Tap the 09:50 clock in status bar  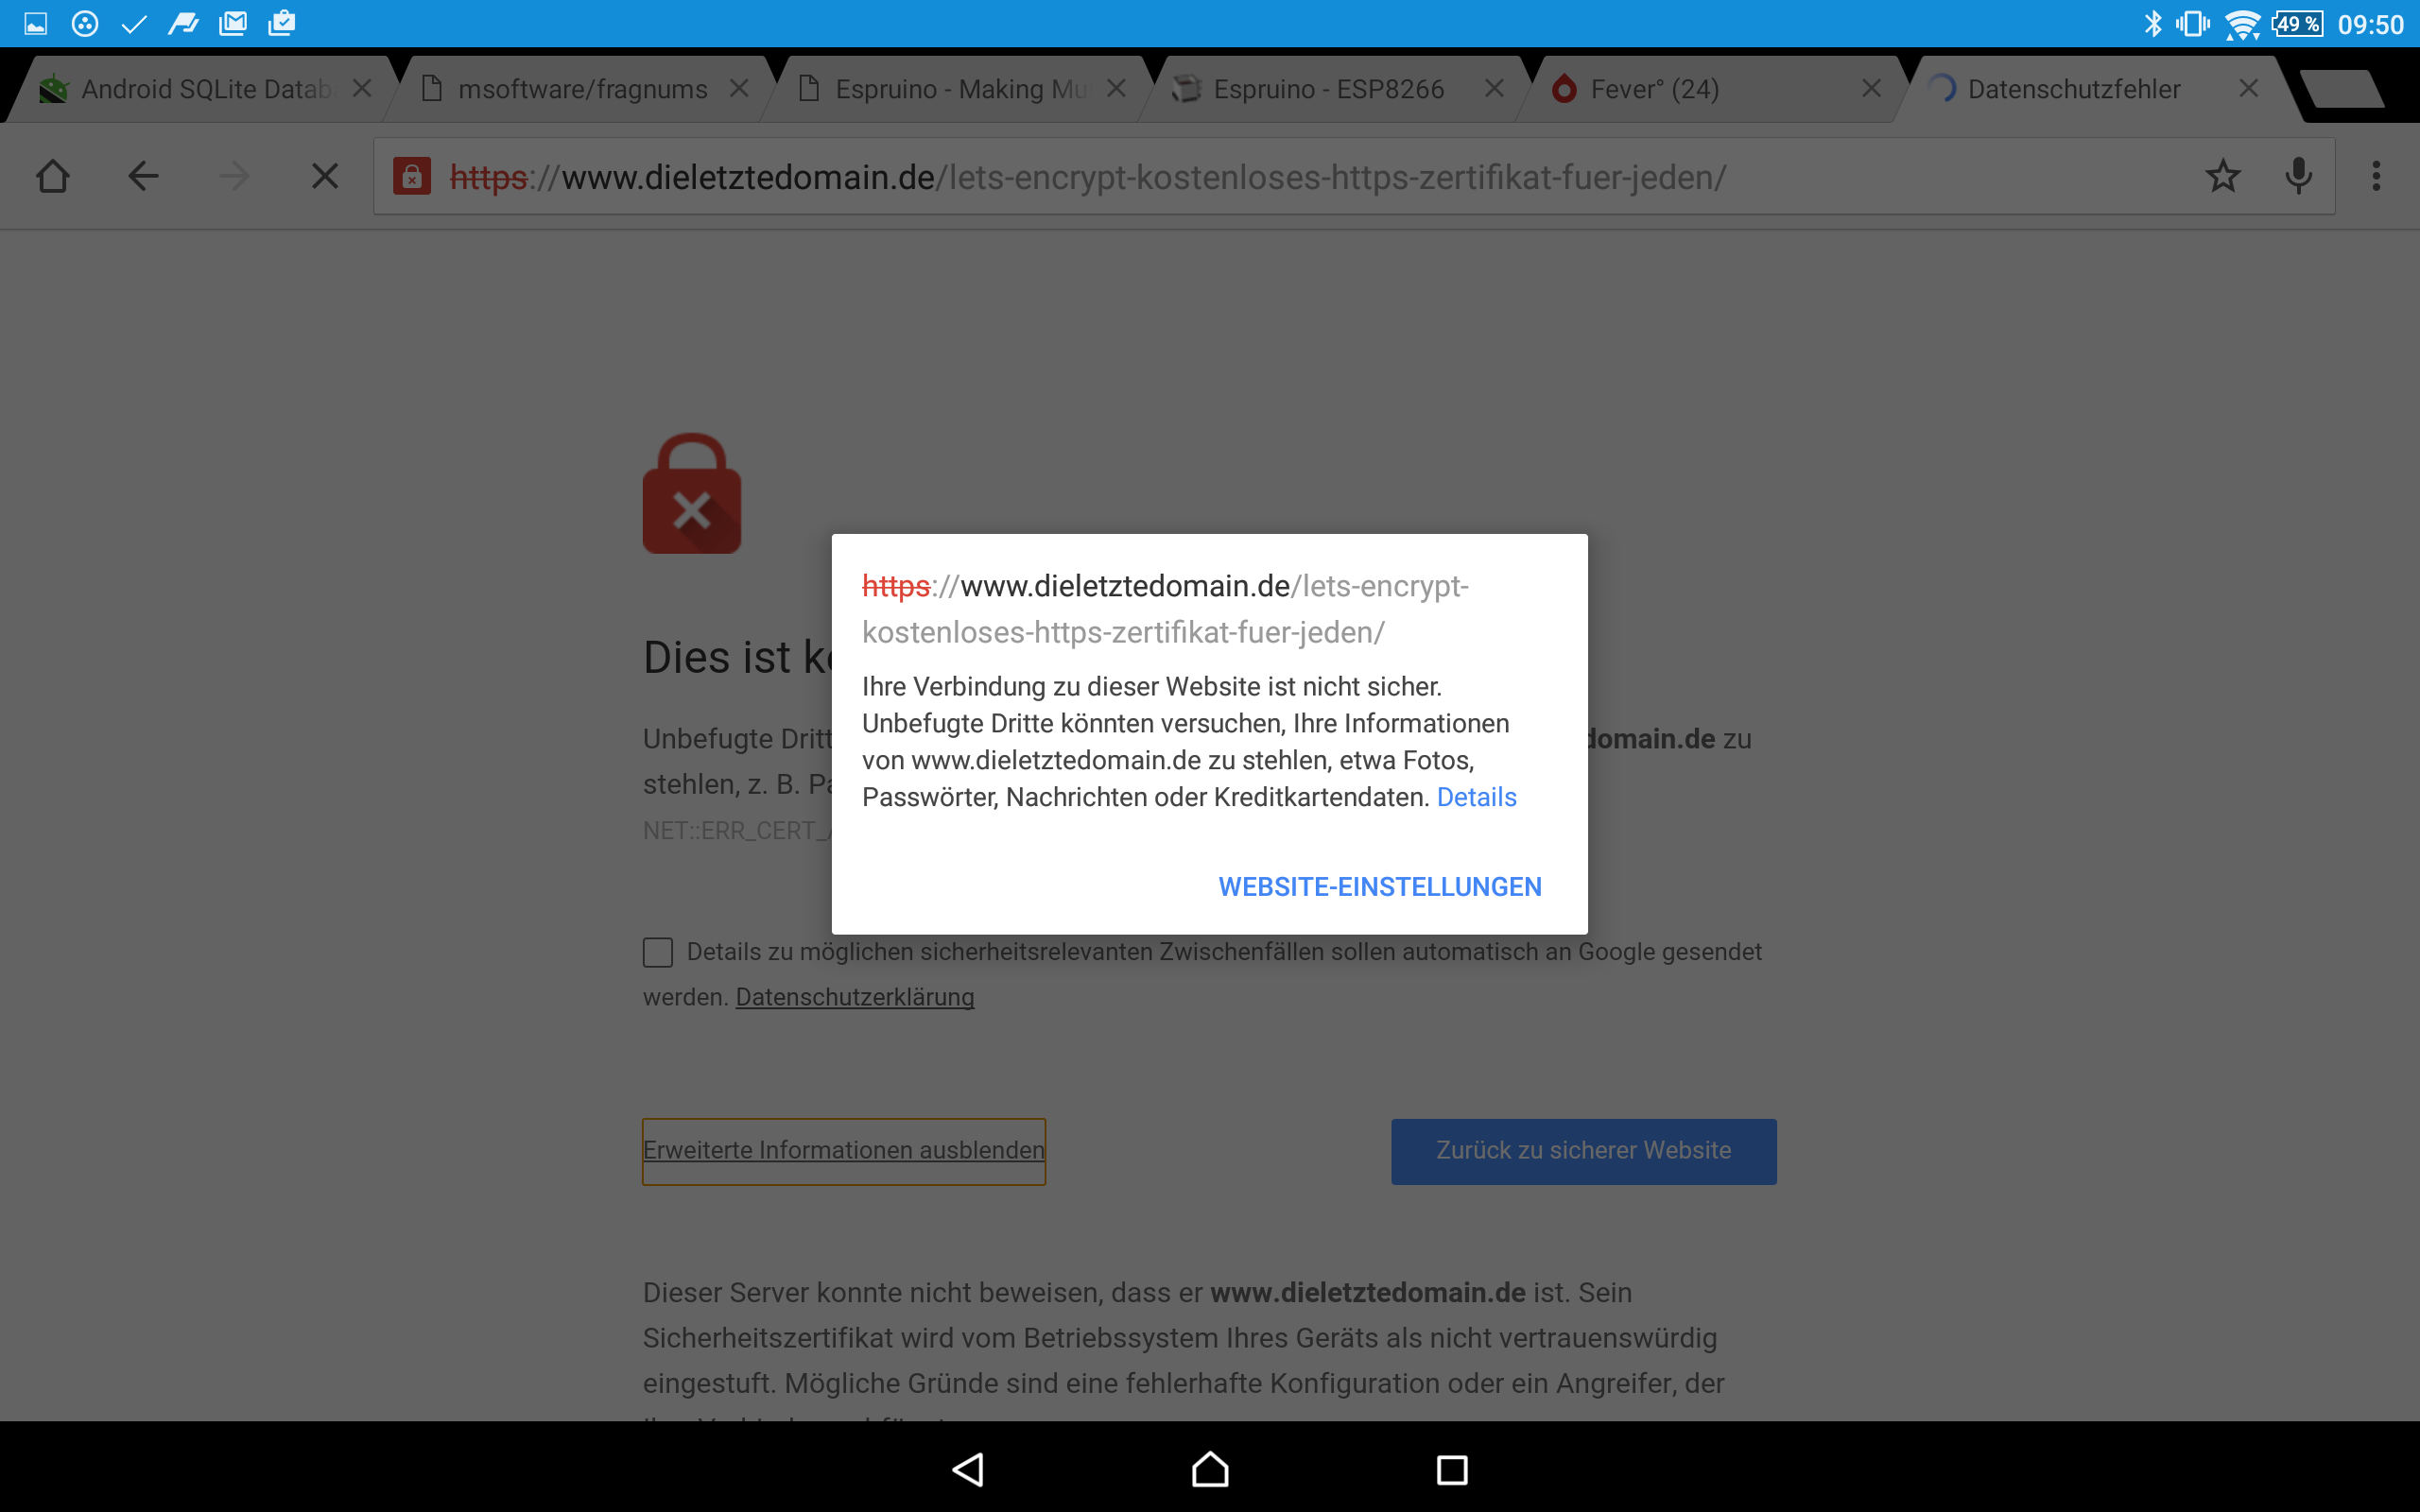(x=2370, y=24)
